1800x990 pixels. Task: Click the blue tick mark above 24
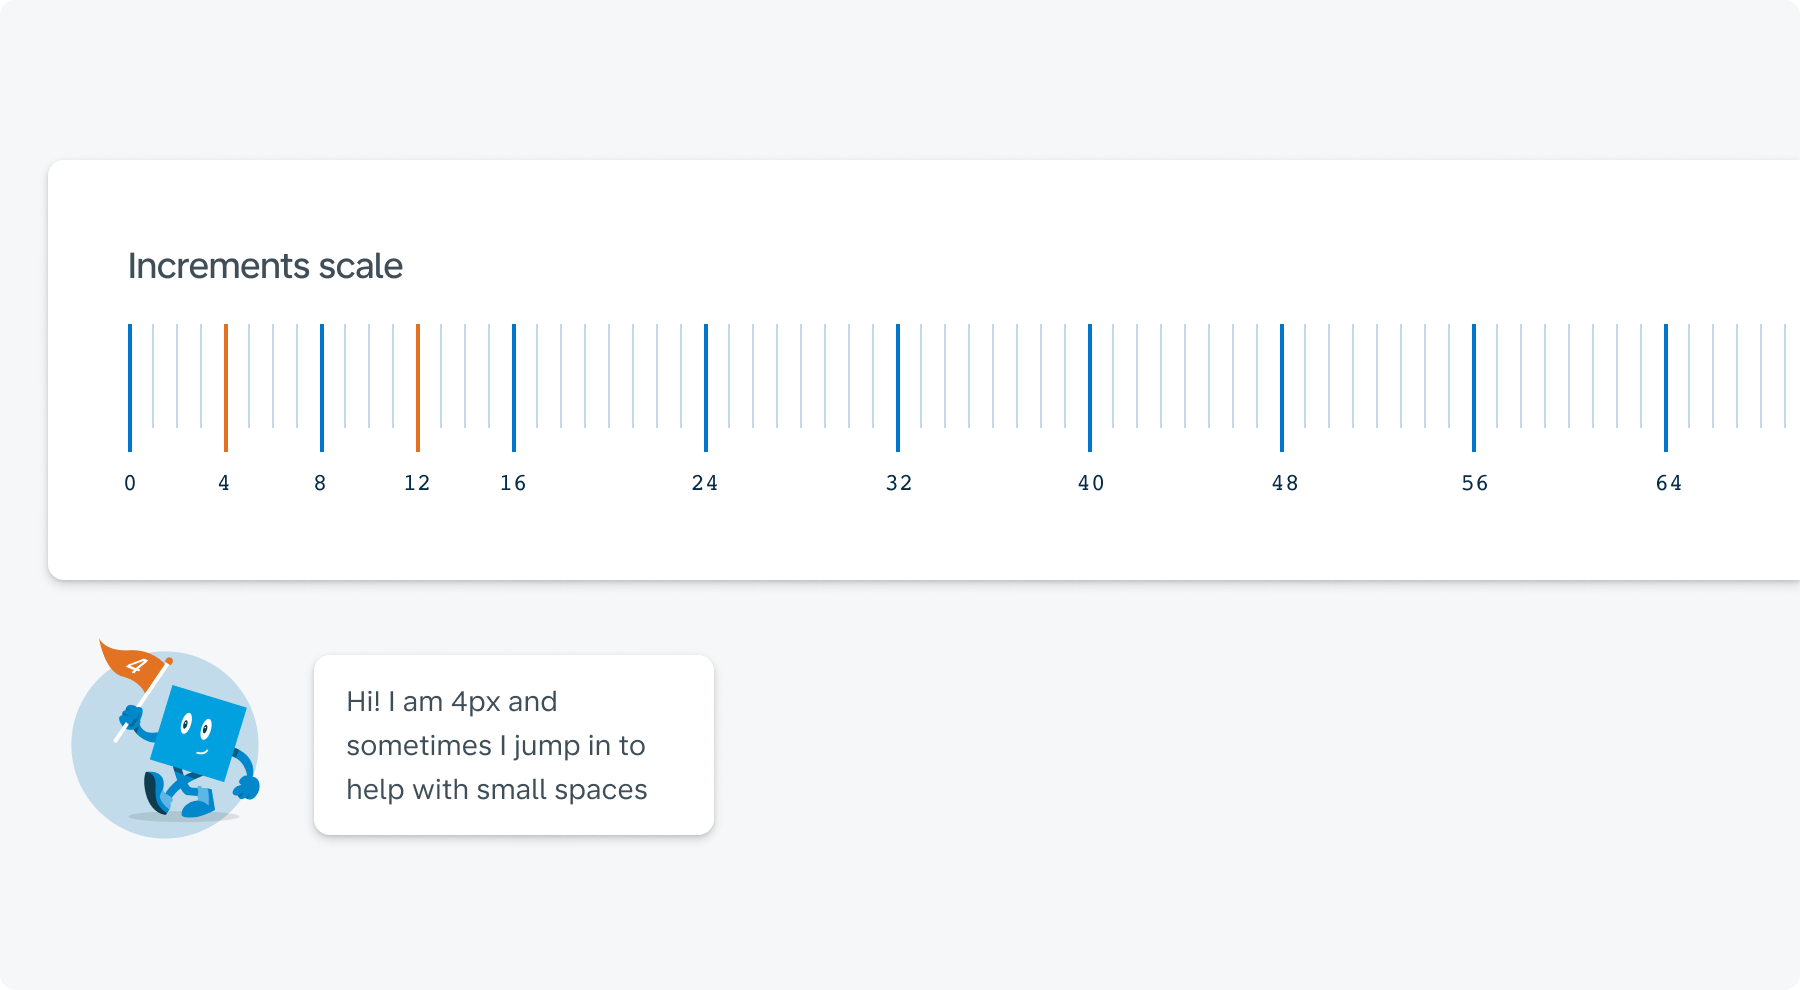click(x=706, y=388)
